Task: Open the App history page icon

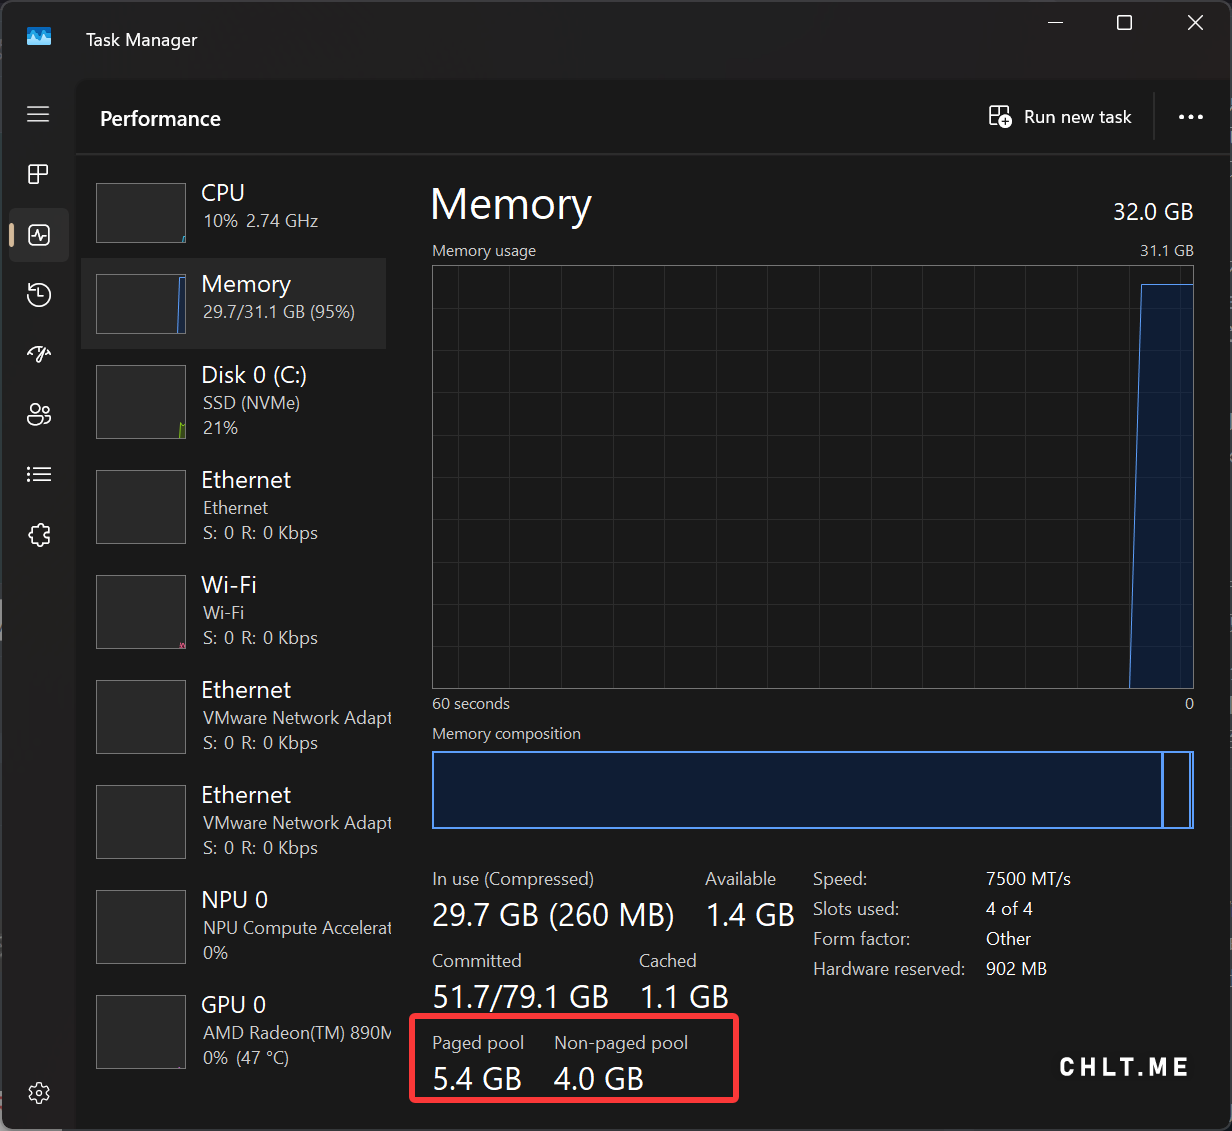Action: pos(39,295)
